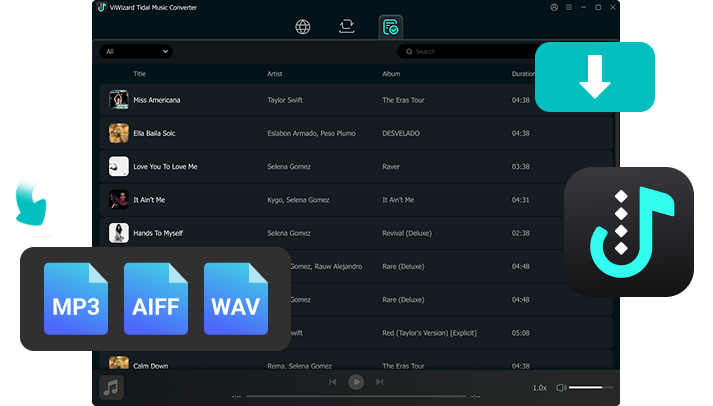The height and width of the screenshot is (406, 713).
Task: Select the Calm Down song title
Action: (151, 366)
